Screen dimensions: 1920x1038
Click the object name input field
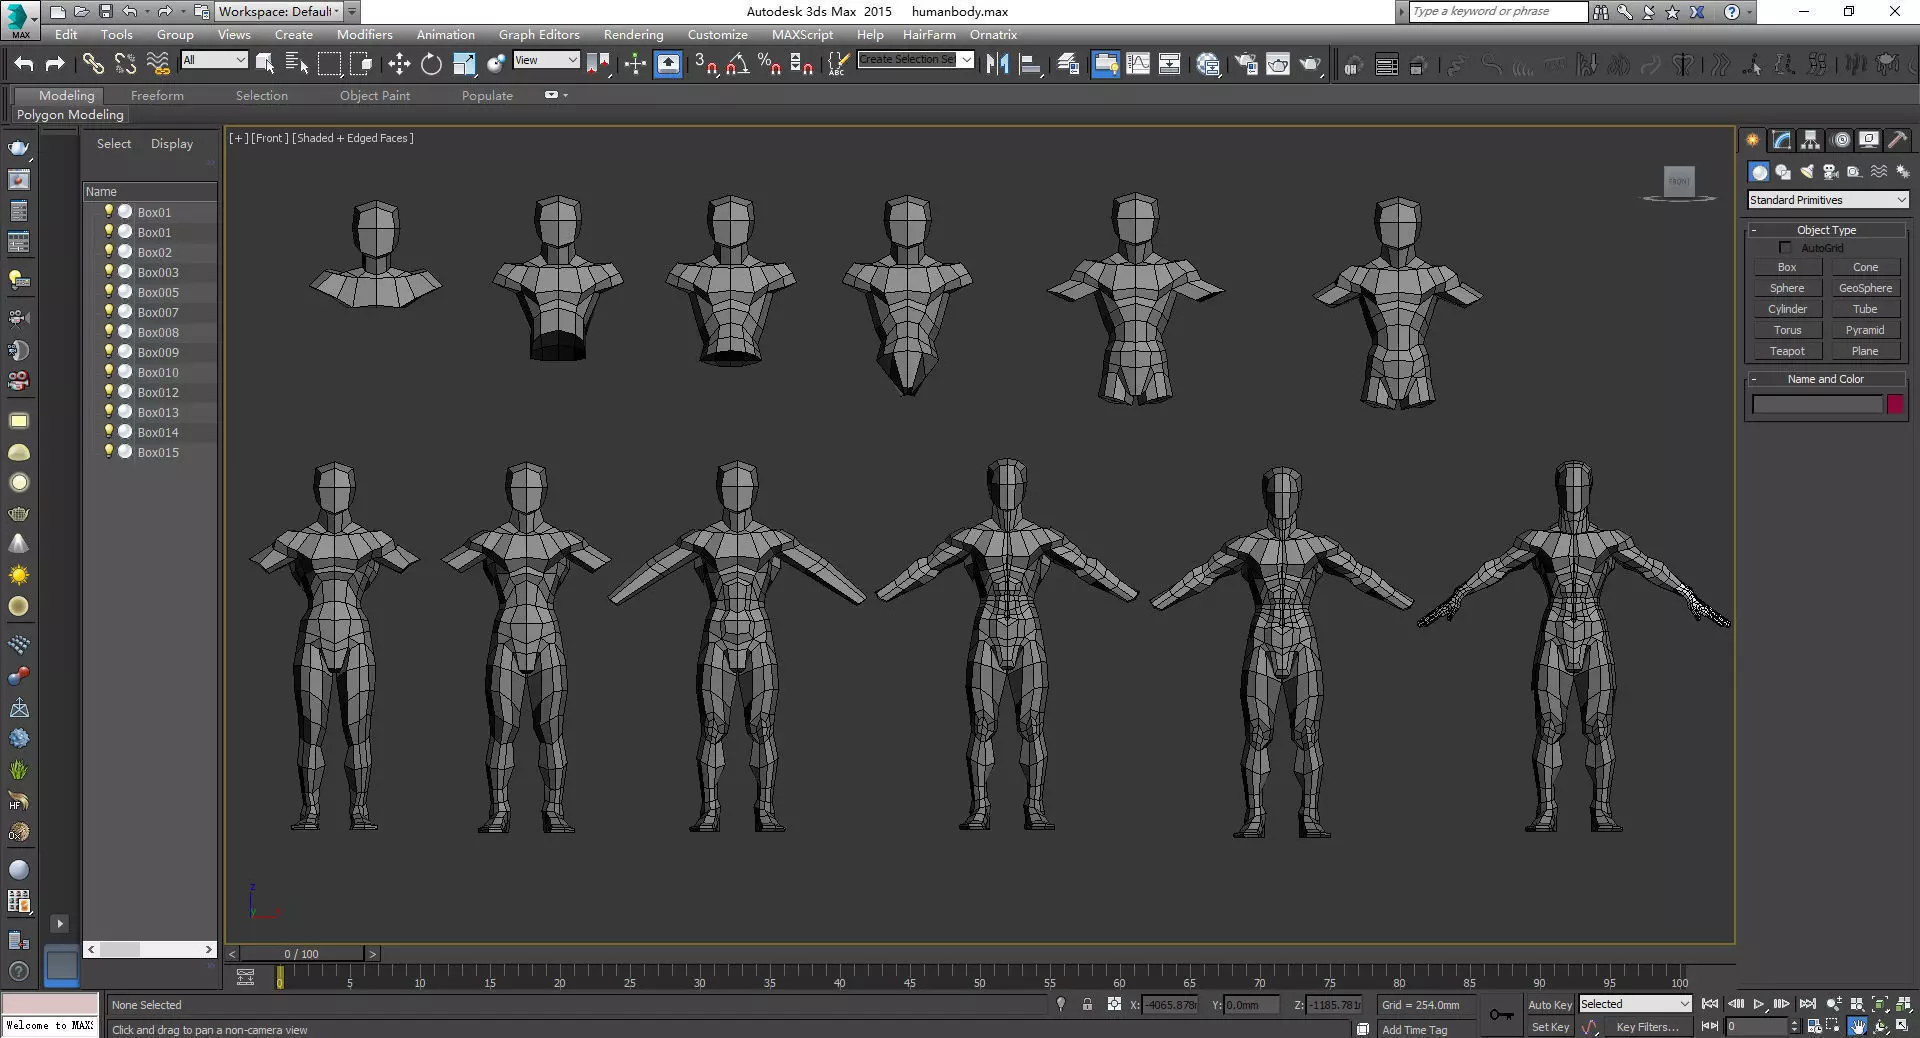click(1817, 404)
